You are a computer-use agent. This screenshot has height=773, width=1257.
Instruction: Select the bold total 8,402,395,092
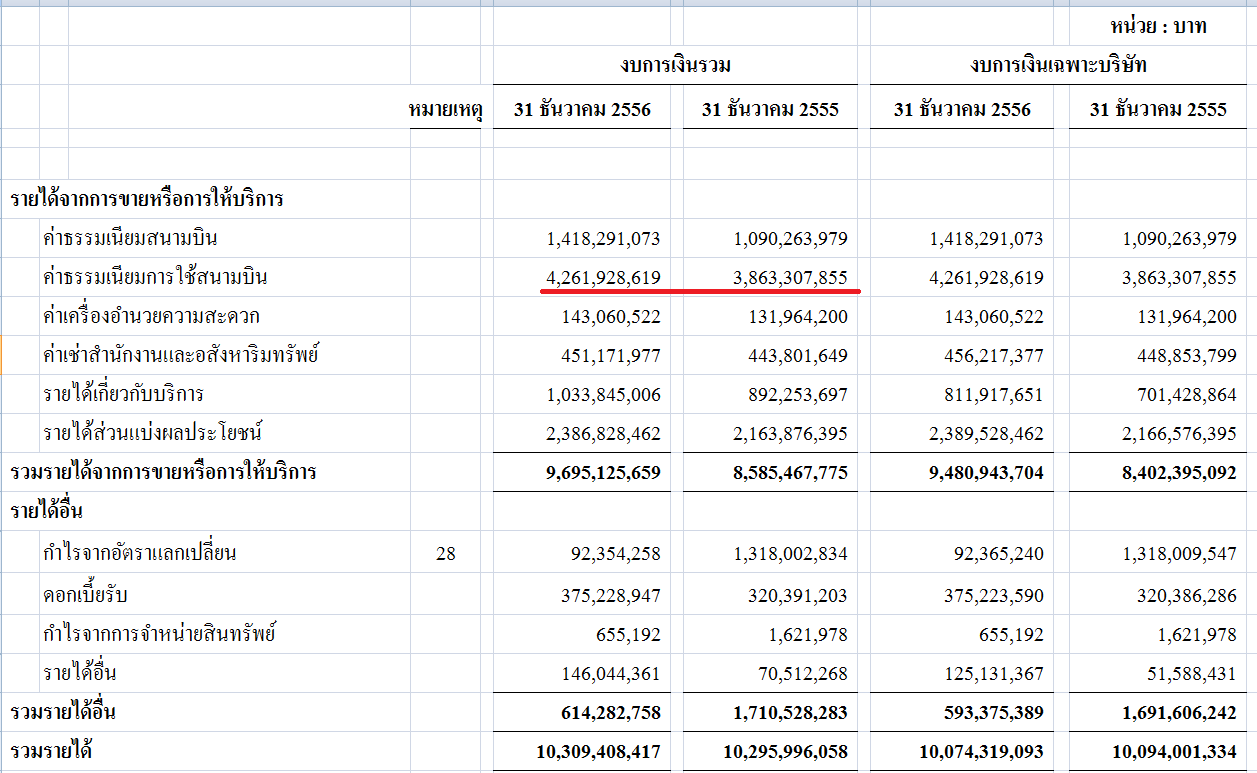click(x=1179, y=473)
